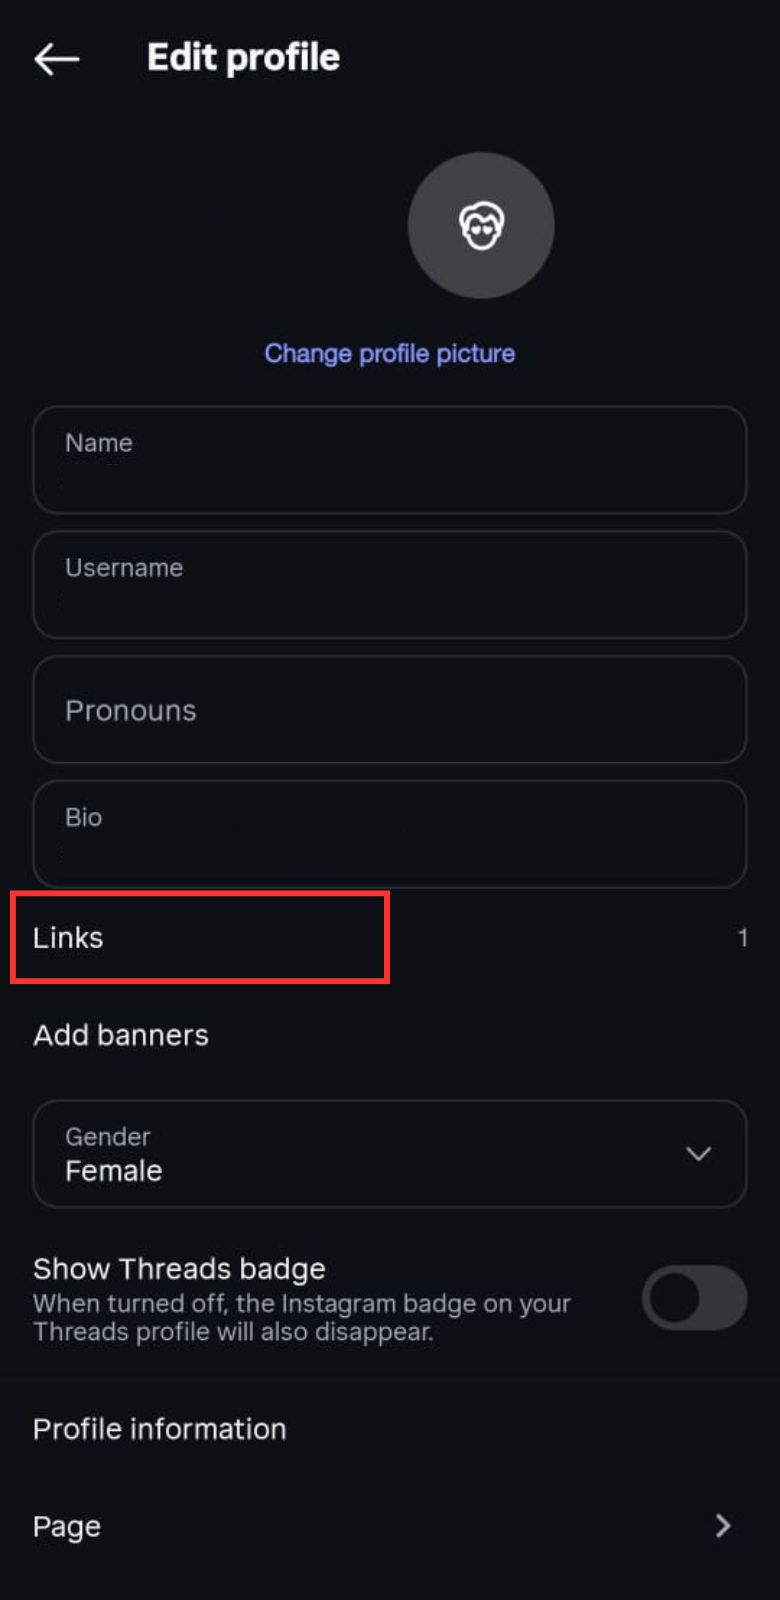Tap the selected Female gender value
The image size is (780, 1600).
(x=114, y=1171)
